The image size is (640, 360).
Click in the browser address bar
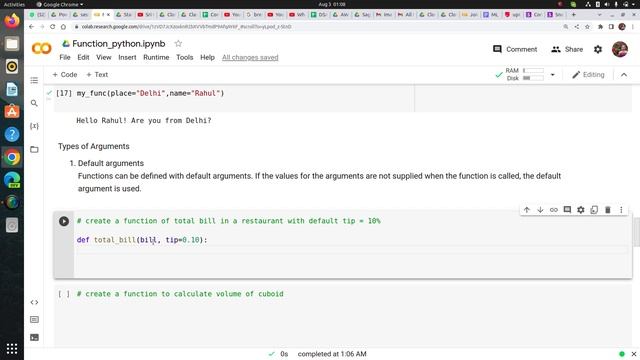tap(318, 27)
